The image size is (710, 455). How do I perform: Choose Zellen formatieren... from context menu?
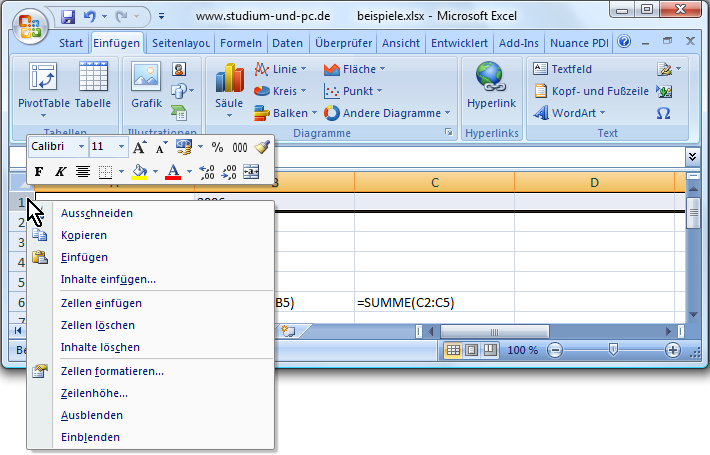click(151, 371)
